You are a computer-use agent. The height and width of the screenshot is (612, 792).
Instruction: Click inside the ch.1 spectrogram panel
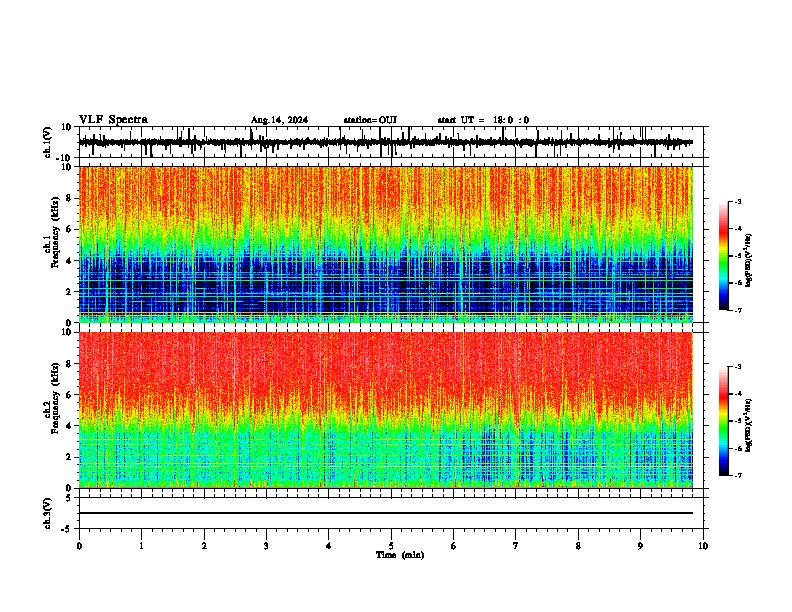pos(385,244)
